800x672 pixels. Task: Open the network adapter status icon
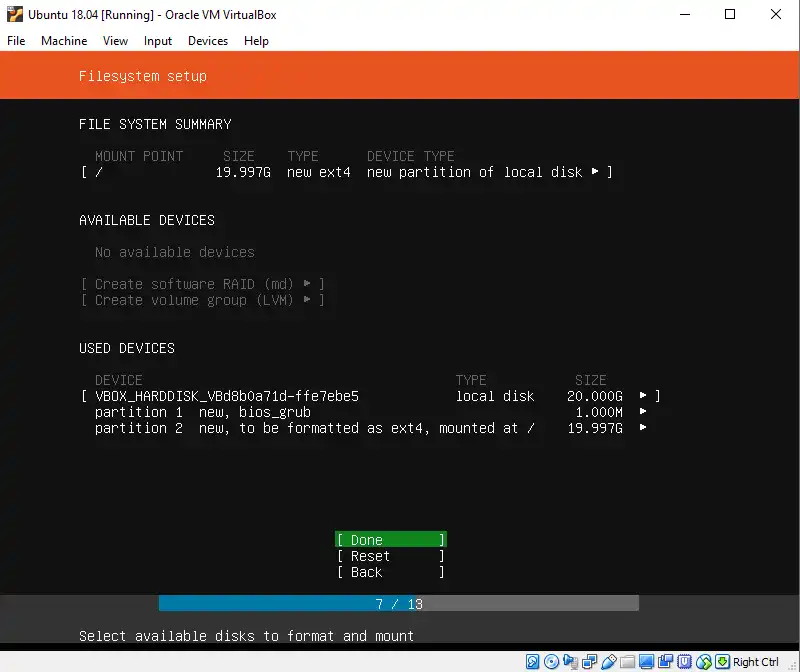(x=589, y=662)
